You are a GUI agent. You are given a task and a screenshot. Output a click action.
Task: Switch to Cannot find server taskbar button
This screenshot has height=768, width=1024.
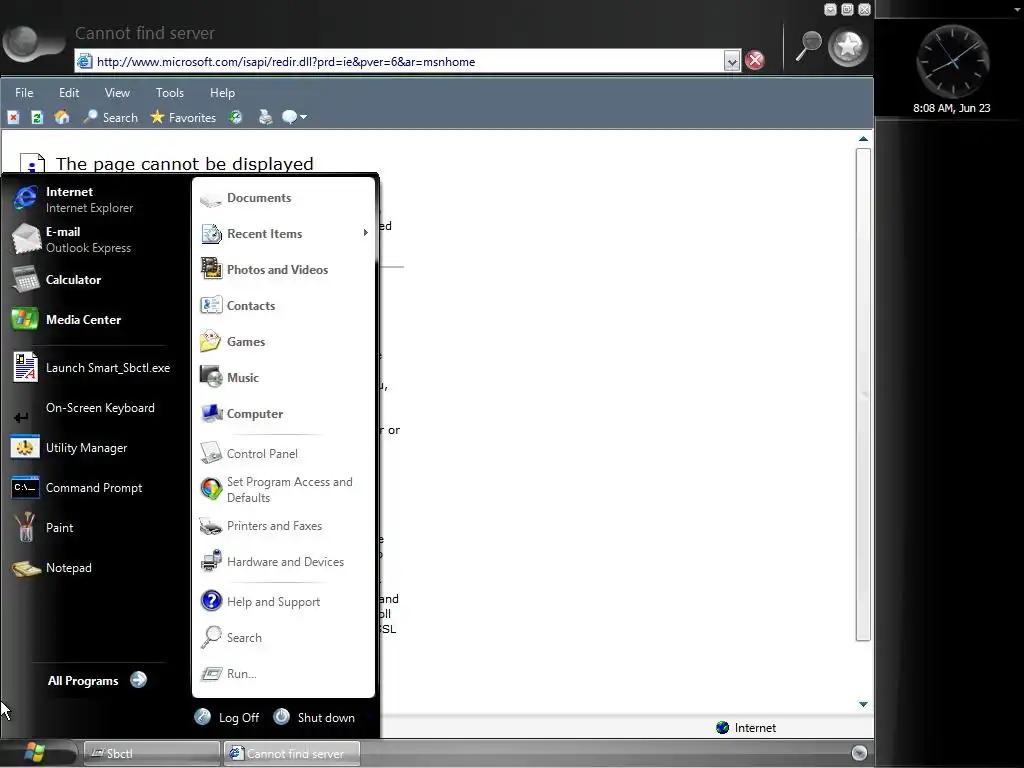[292, 754]
